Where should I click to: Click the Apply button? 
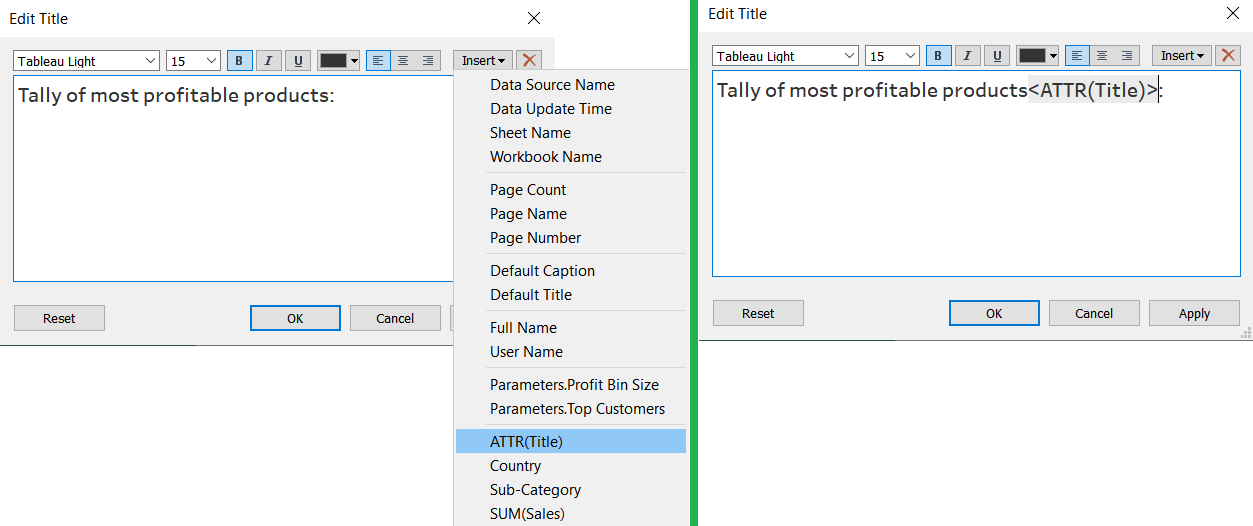(x=1194, y=313)
